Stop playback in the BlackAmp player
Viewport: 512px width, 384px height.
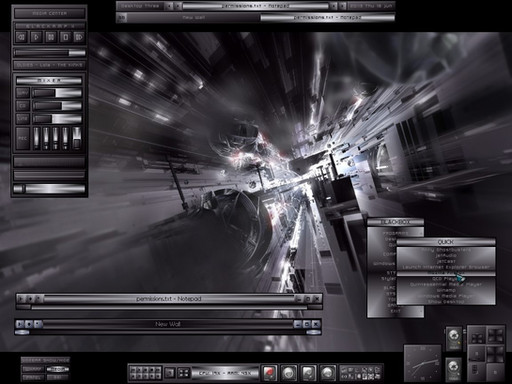tap(65, 37)
